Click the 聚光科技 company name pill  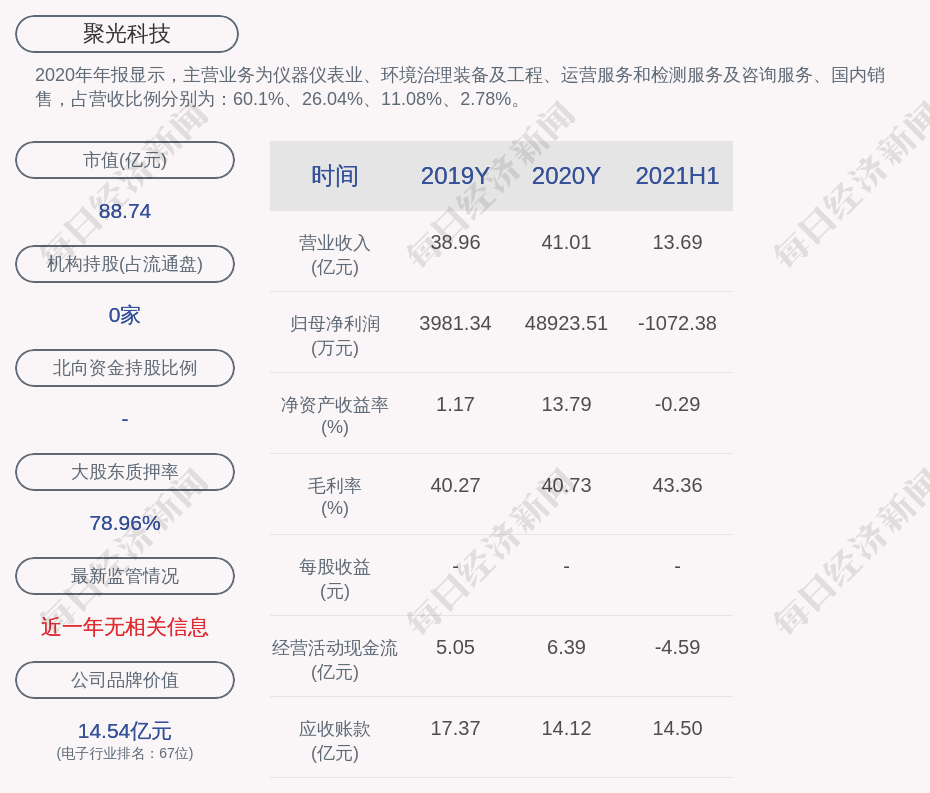point(127,34)
